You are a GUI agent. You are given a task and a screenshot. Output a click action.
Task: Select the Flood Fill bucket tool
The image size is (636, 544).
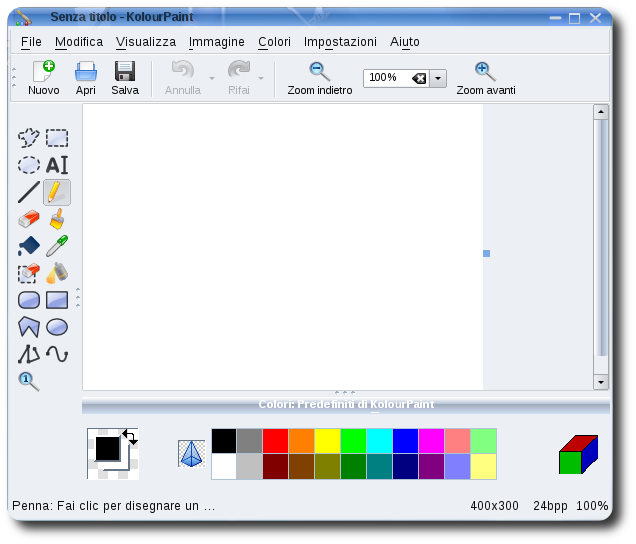coord(28,246)
